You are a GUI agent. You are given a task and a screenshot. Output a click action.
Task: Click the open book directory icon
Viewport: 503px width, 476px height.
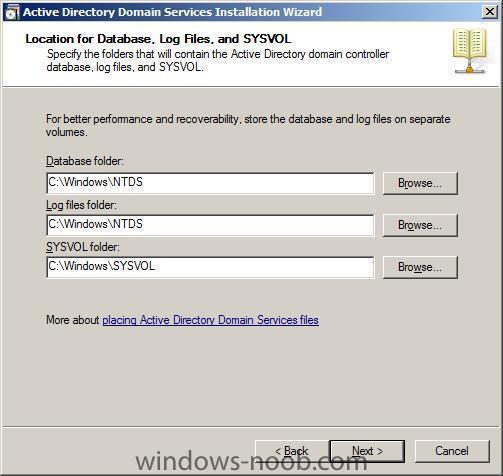pyautogui.click(x=470, y=51)
